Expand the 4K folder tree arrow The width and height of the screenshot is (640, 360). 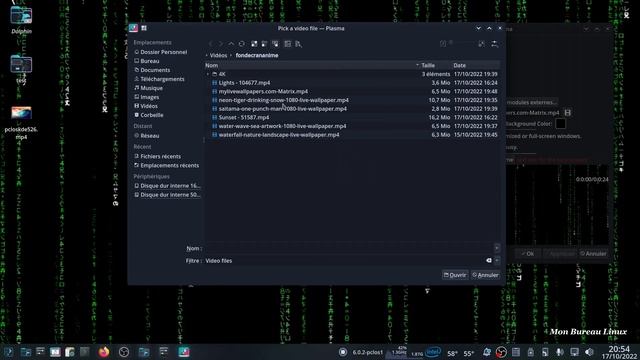tap(208, 74)
